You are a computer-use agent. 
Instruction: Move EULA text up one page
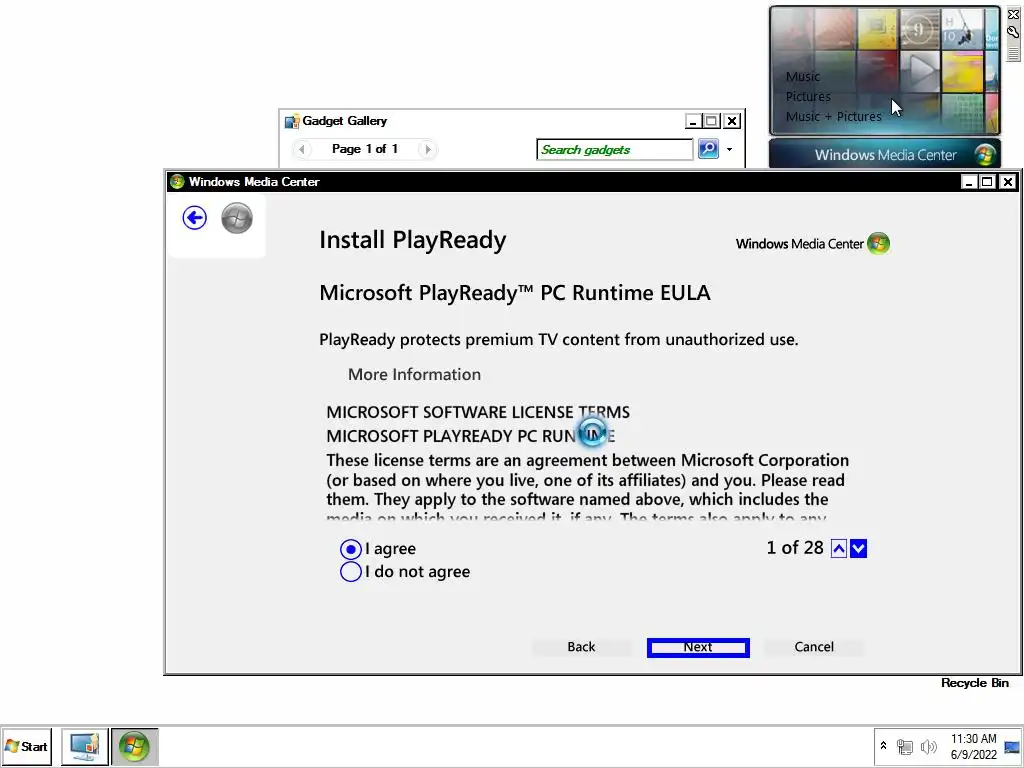839,549
